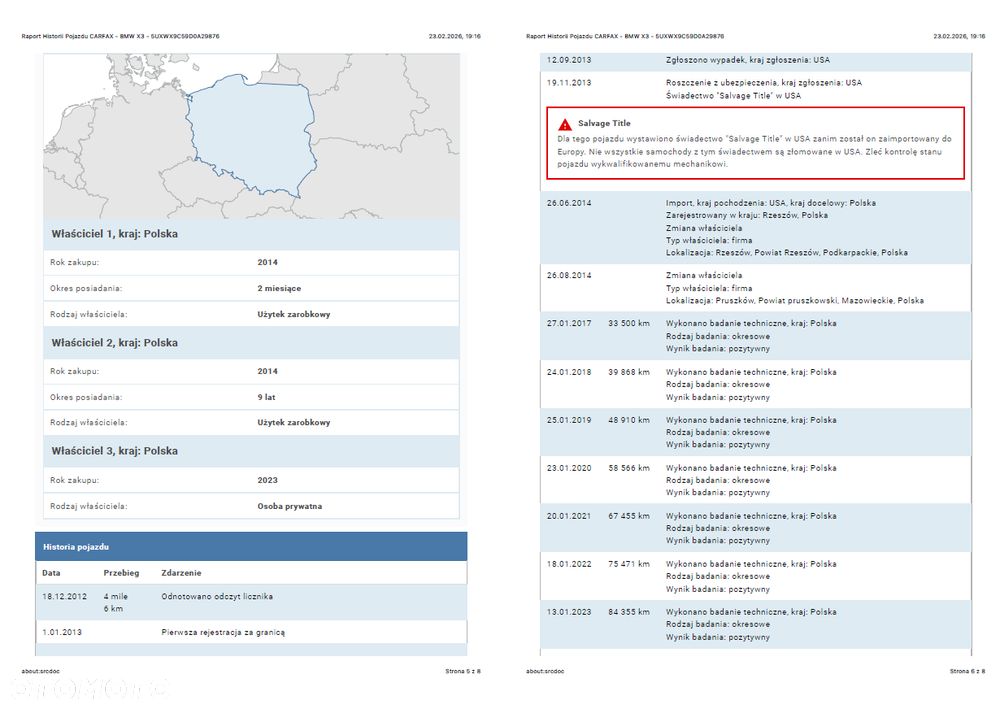The height and width of the screenshot is (709, 1000).
Task: Click the '4 mile' odometer reading
Action: (x=115, y=597)
